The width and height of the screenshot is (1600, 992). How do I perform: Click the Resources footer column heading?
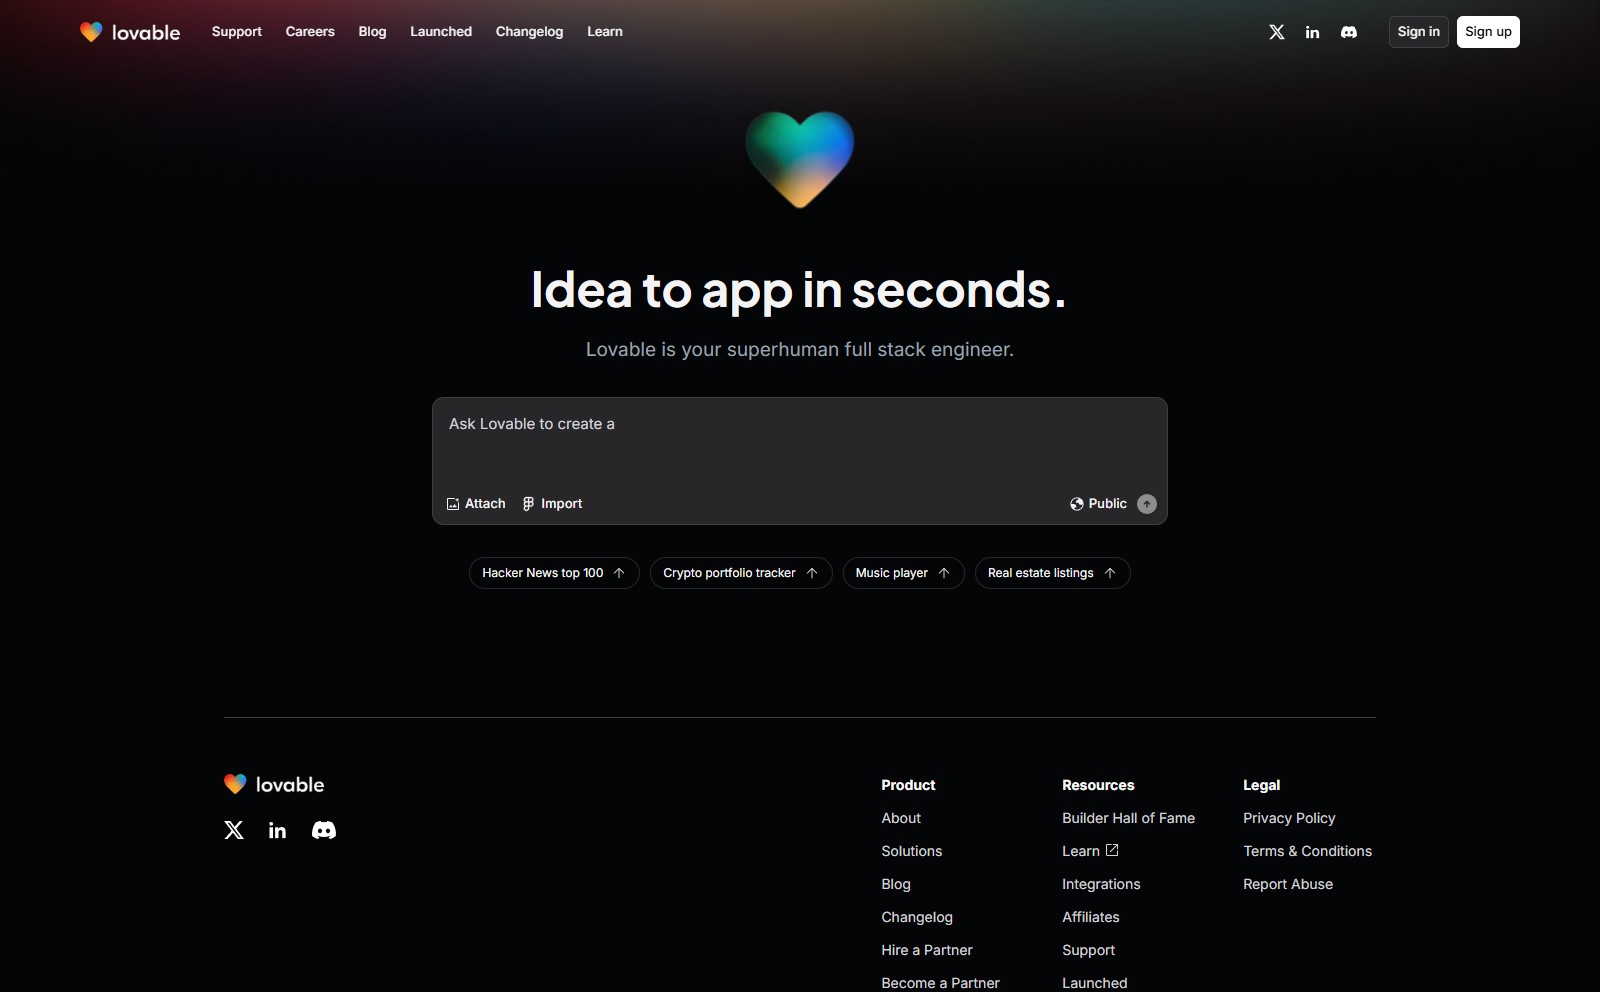(x=1098, y=785)
